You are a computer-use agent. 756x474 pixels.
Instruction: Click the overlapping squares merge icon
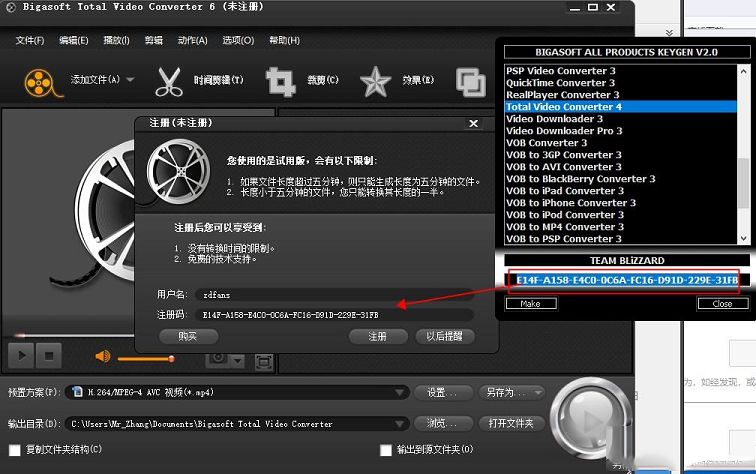[x=471, y=81]
